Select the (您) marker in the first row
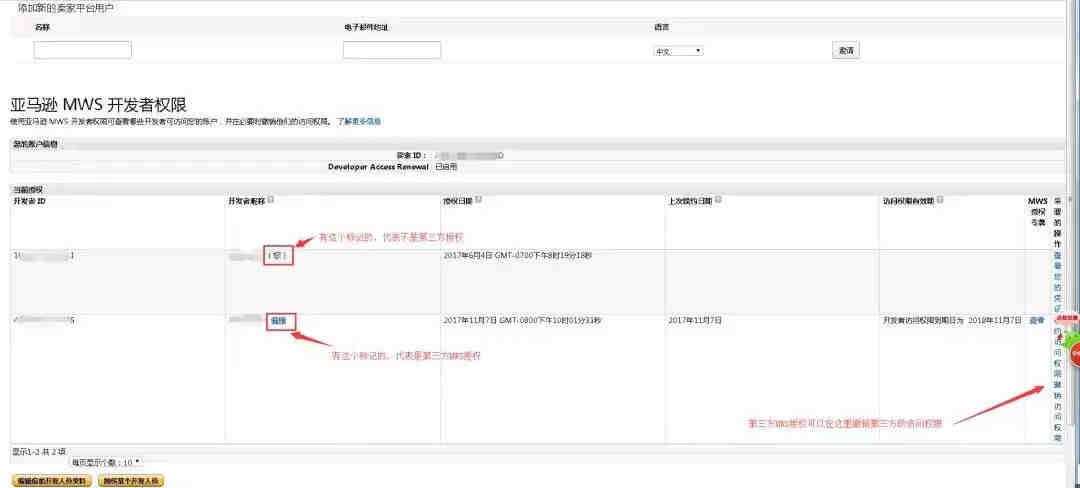This screenshot has height=488, width=1080. pos(278,255)
